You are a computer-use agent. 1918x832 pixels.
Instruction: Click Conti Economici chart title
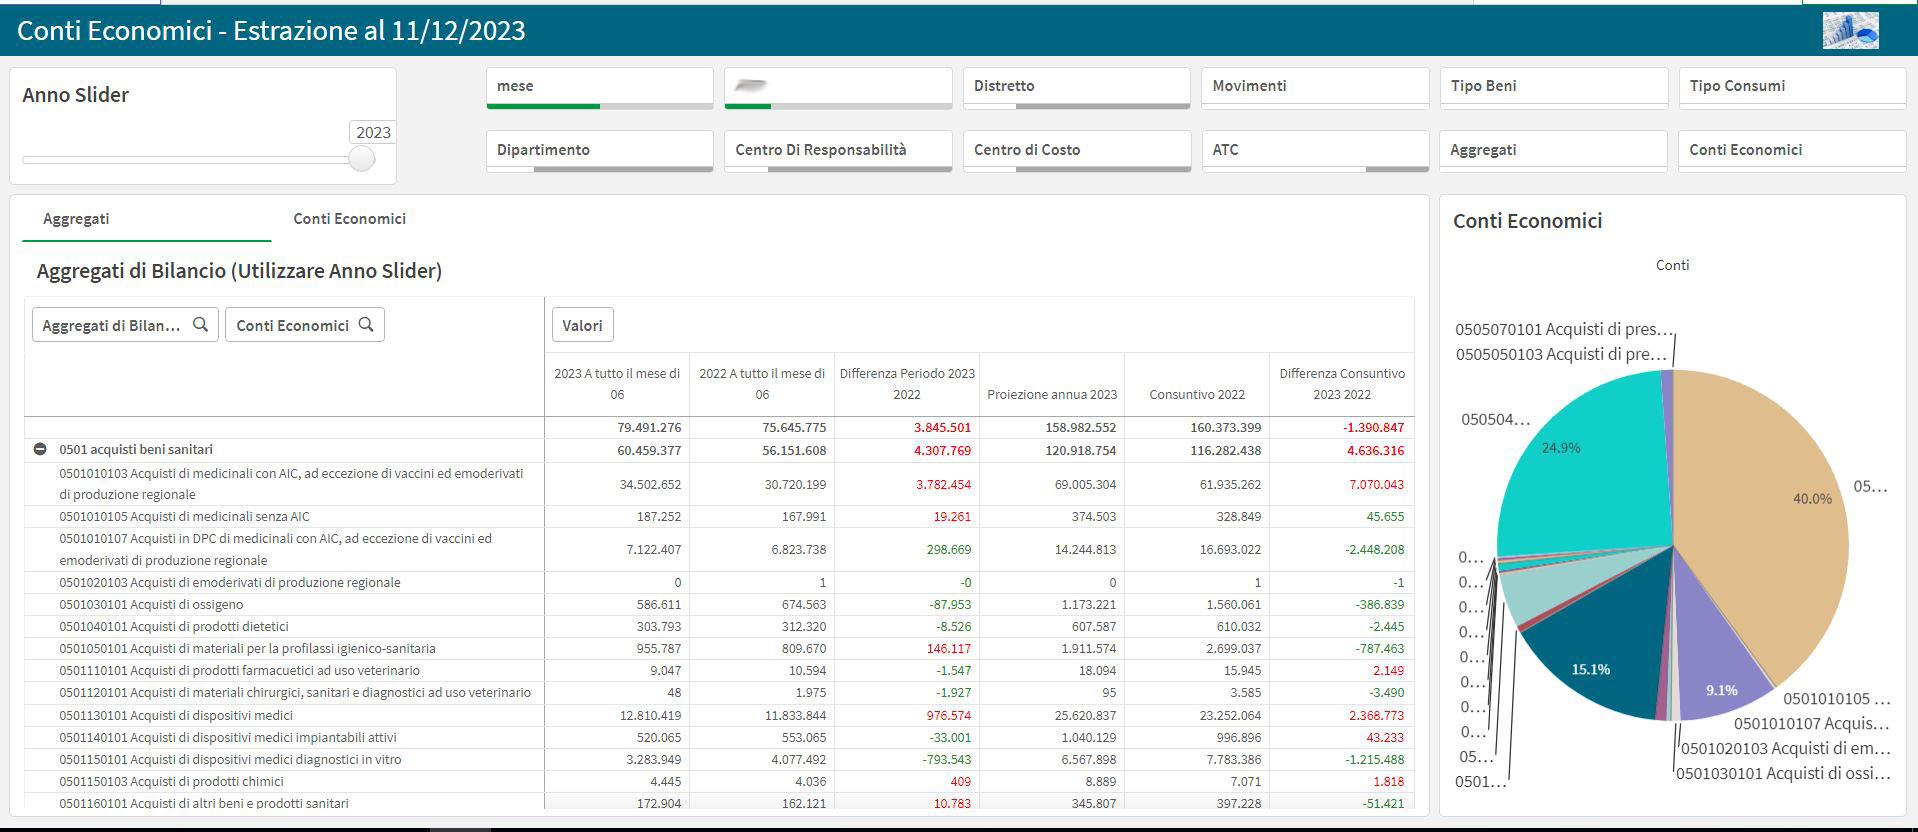click(1527, 221)
